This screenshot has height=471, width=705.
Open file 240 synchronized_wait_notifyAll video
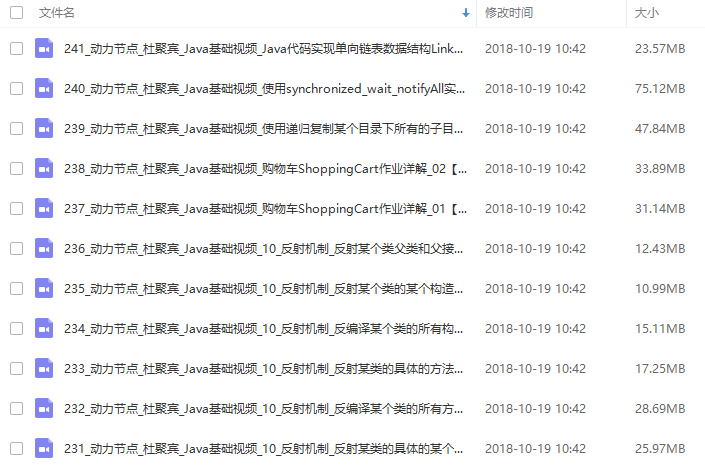point(264,89)
